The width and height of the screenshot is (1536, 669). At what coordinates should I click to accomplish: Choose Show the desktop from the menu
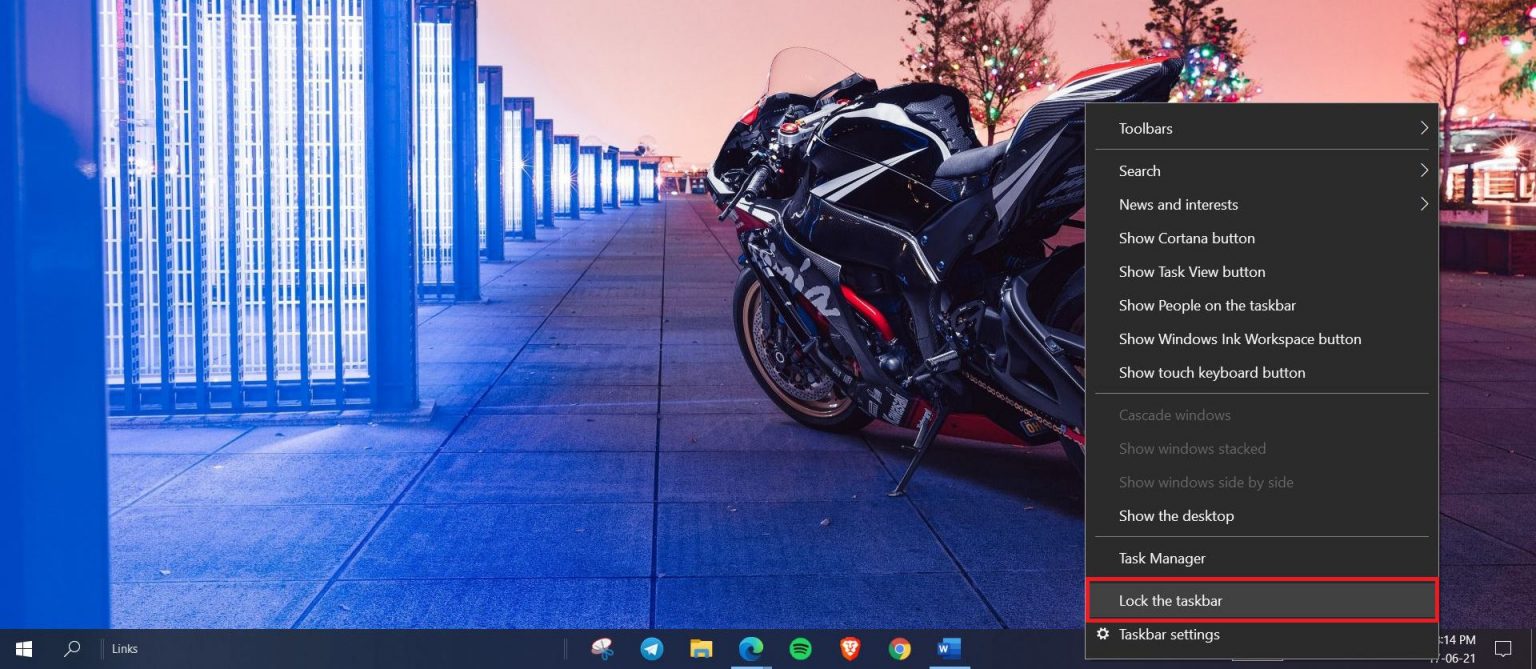coord(1175,515)
